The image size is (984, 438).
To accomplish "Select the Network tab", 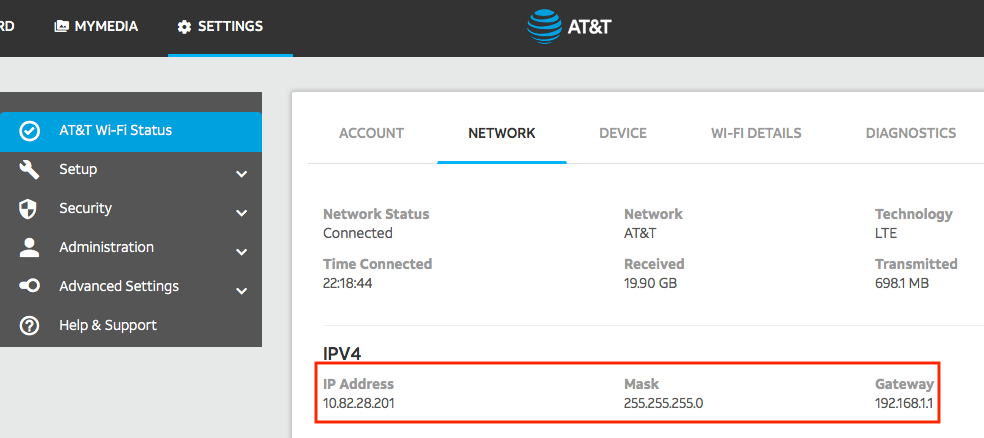I will (x=501, y=133).
